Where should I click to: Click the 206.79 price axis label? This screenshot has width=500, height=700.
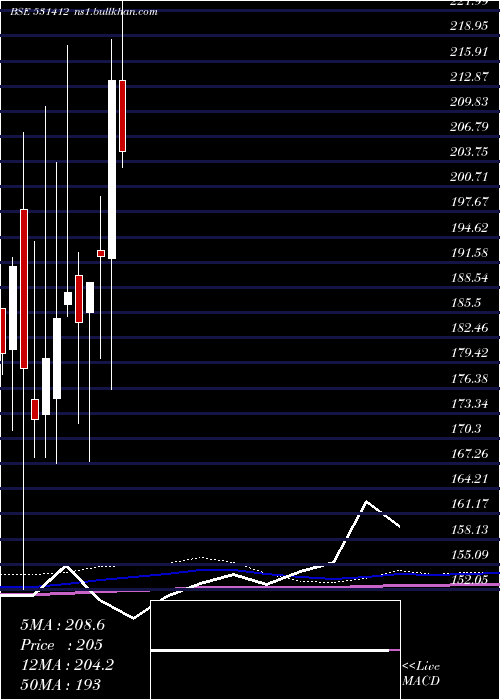point(469,127)
